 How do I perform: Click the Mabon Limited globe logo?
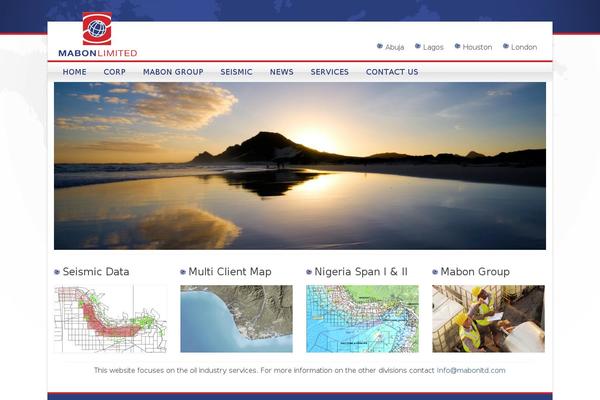[97, 29]
